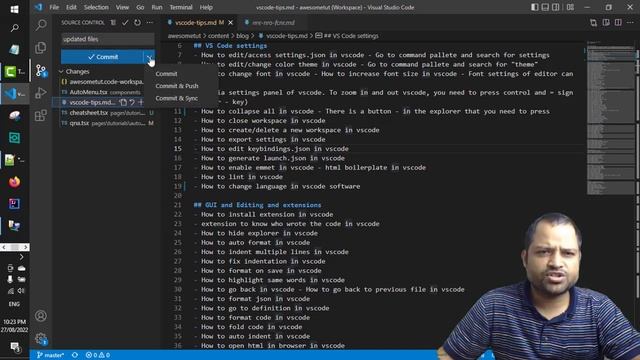Open the blog breadcrumb dropdown
This screenshot has height=360, width=640.
point(242,36)
